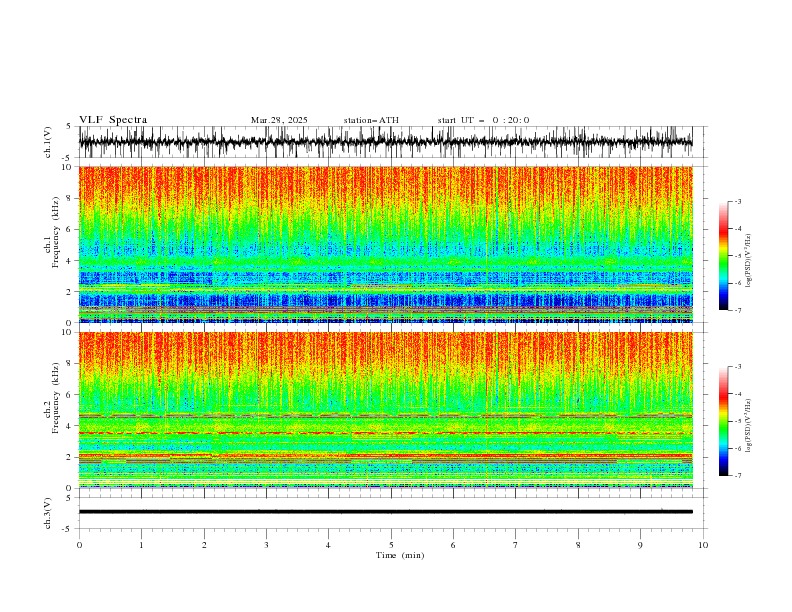Click the "ch.1(V)" waveform axis label
792x612 pixels.
tap(48, 142)
